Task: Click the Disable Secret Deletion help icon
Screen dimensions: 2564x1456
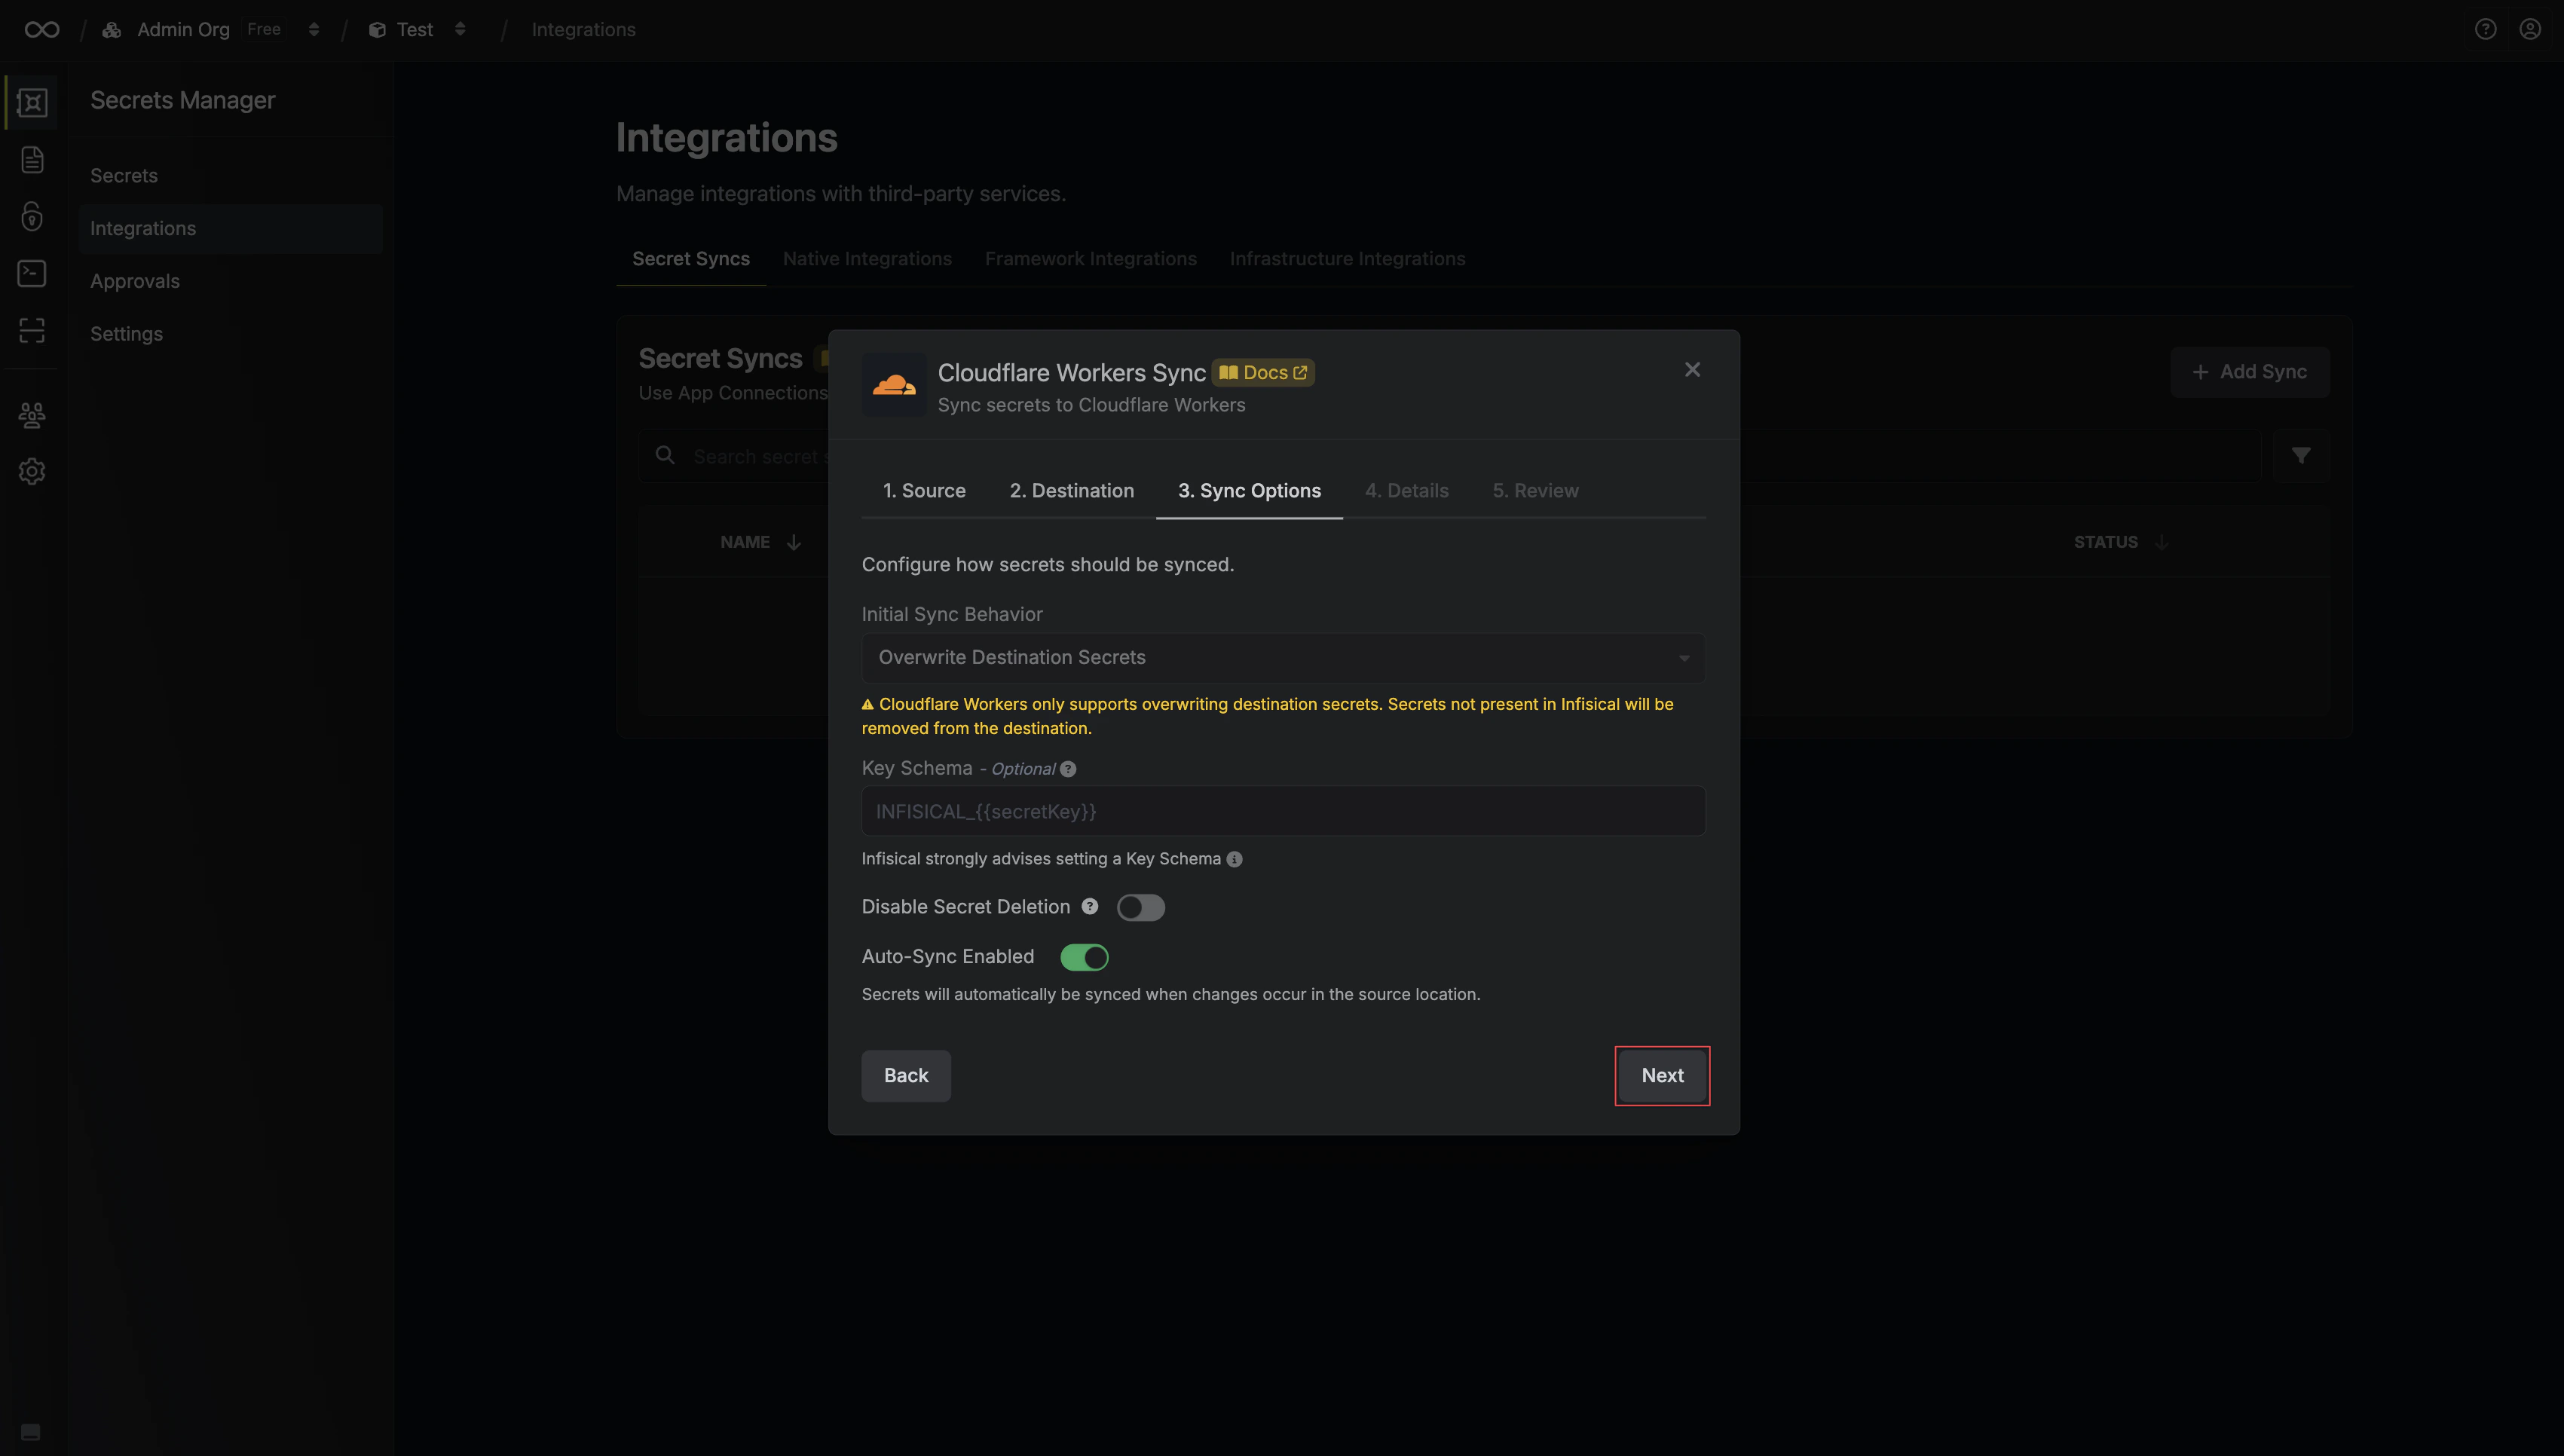Action: coord(1090,906)
